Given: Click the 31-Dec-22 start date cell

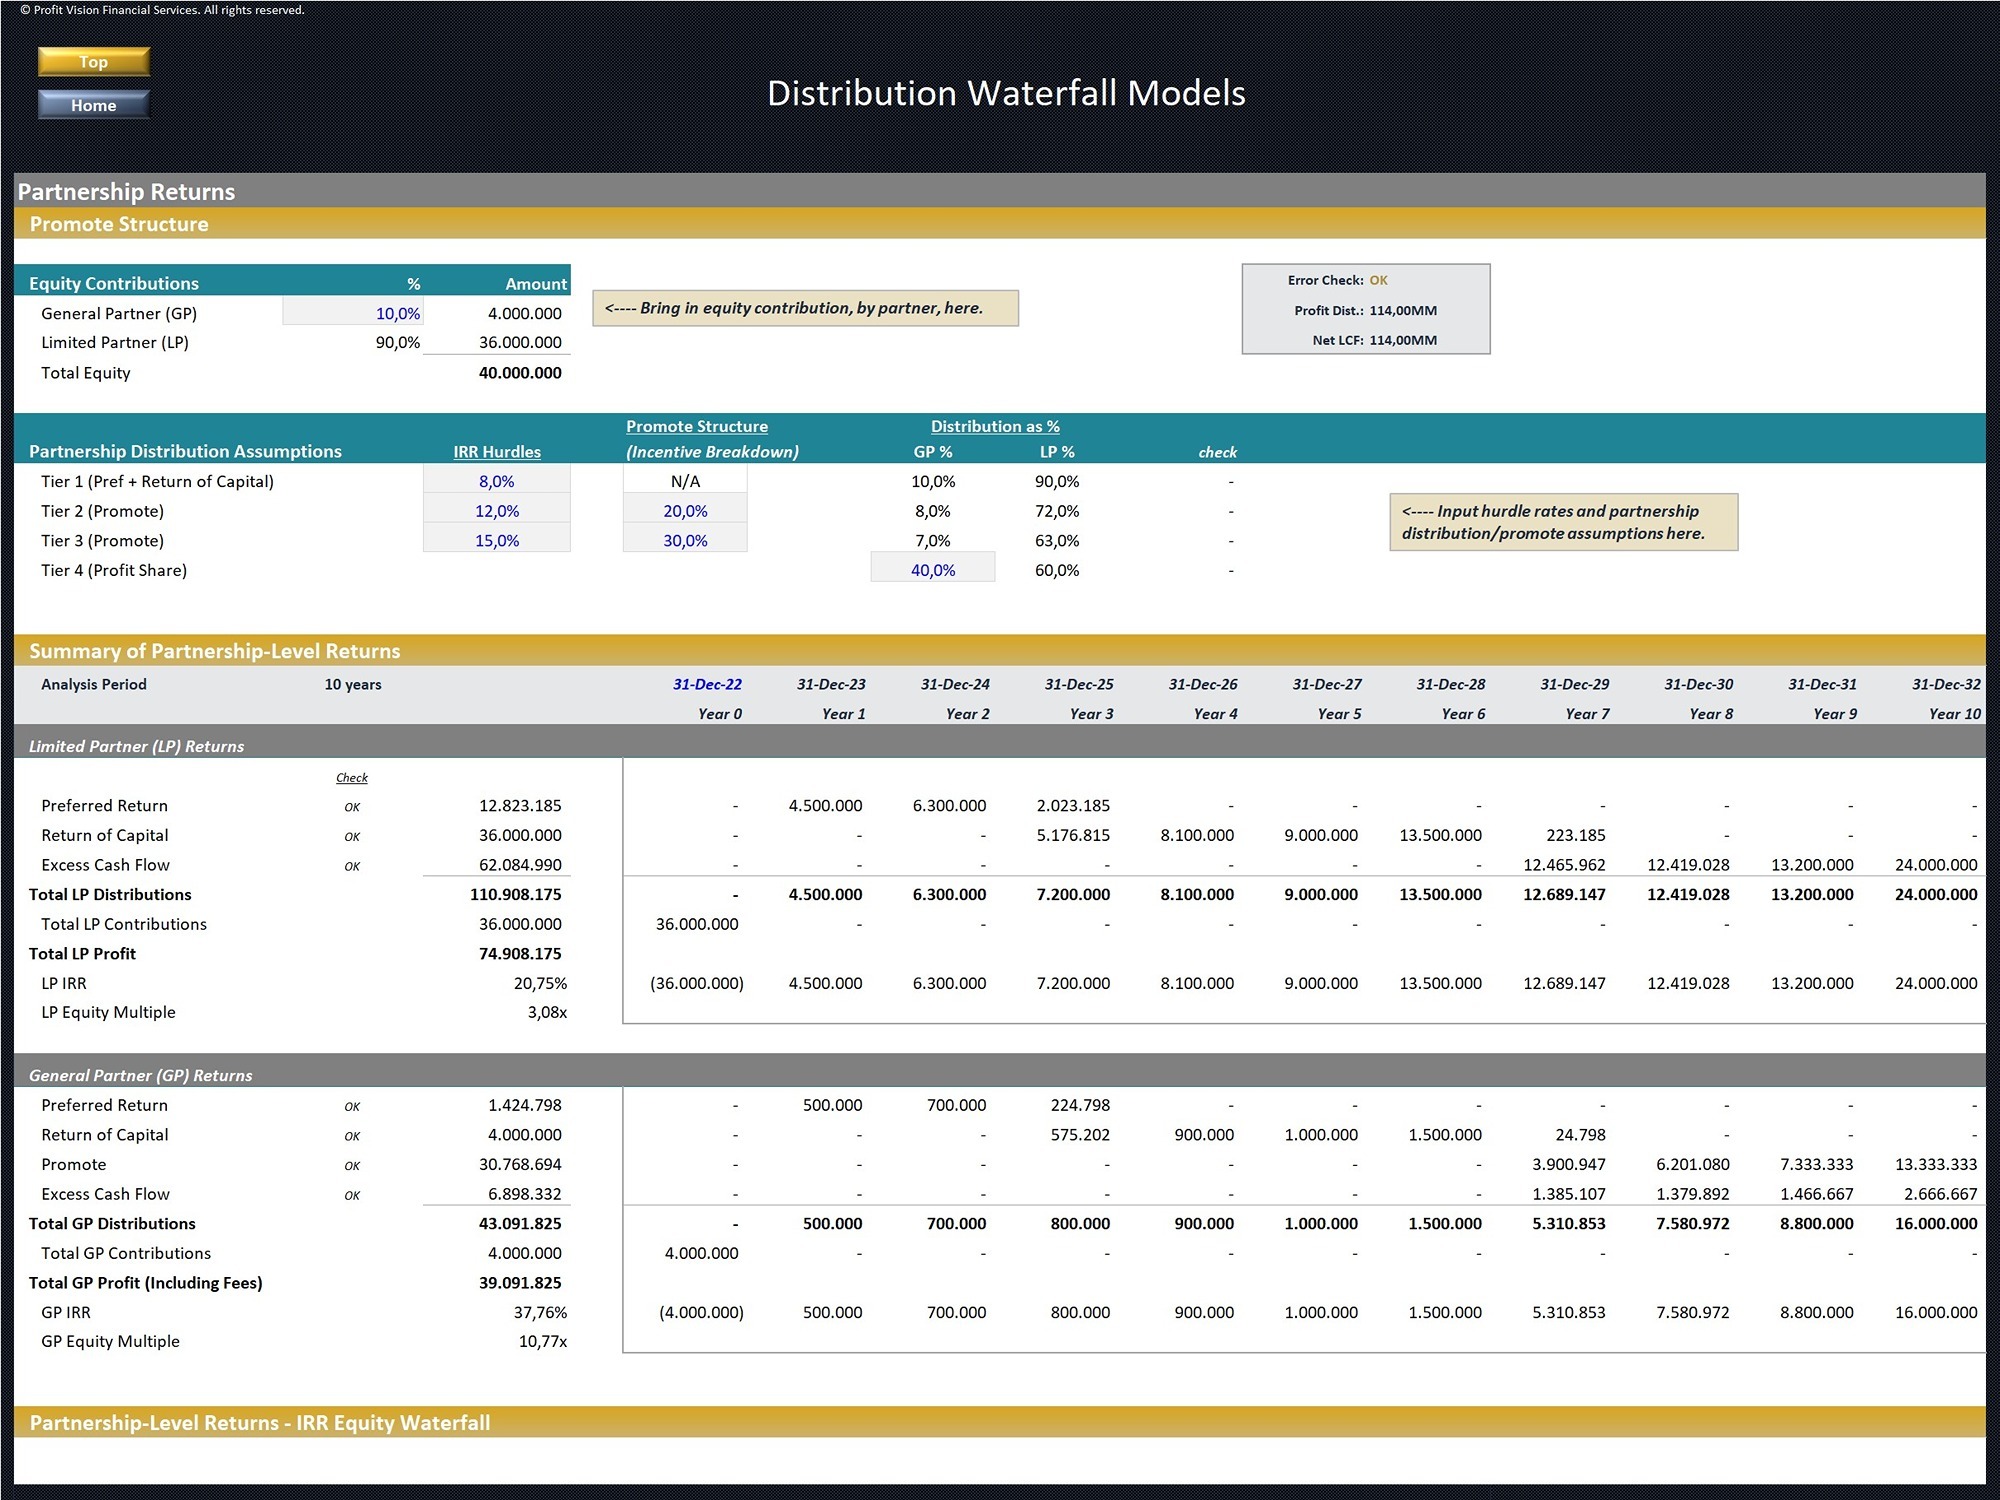Looking at the screenshot, I should [x=707, y=684].
